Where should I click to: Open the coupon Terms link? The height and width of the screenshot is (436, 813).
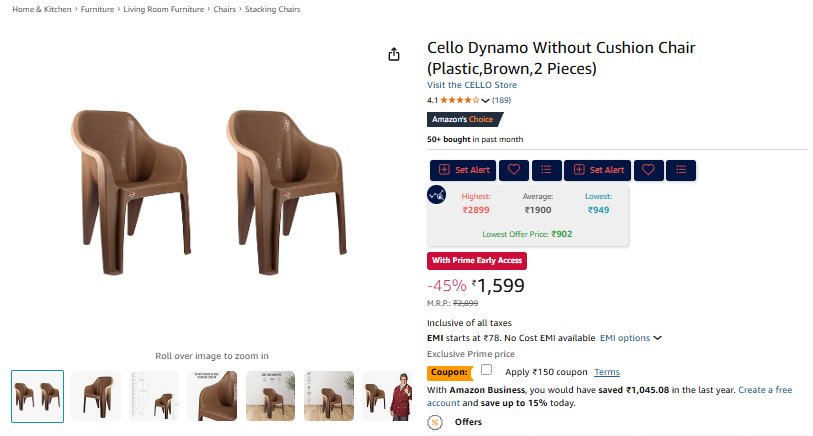607,372
